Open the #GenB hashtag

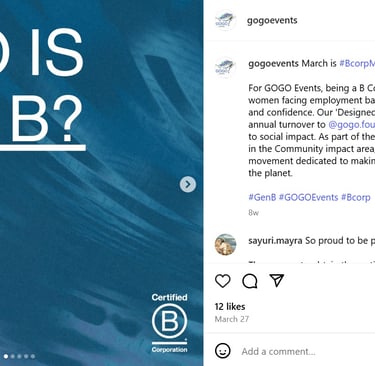pyautogui.click(x=262, y=197)
